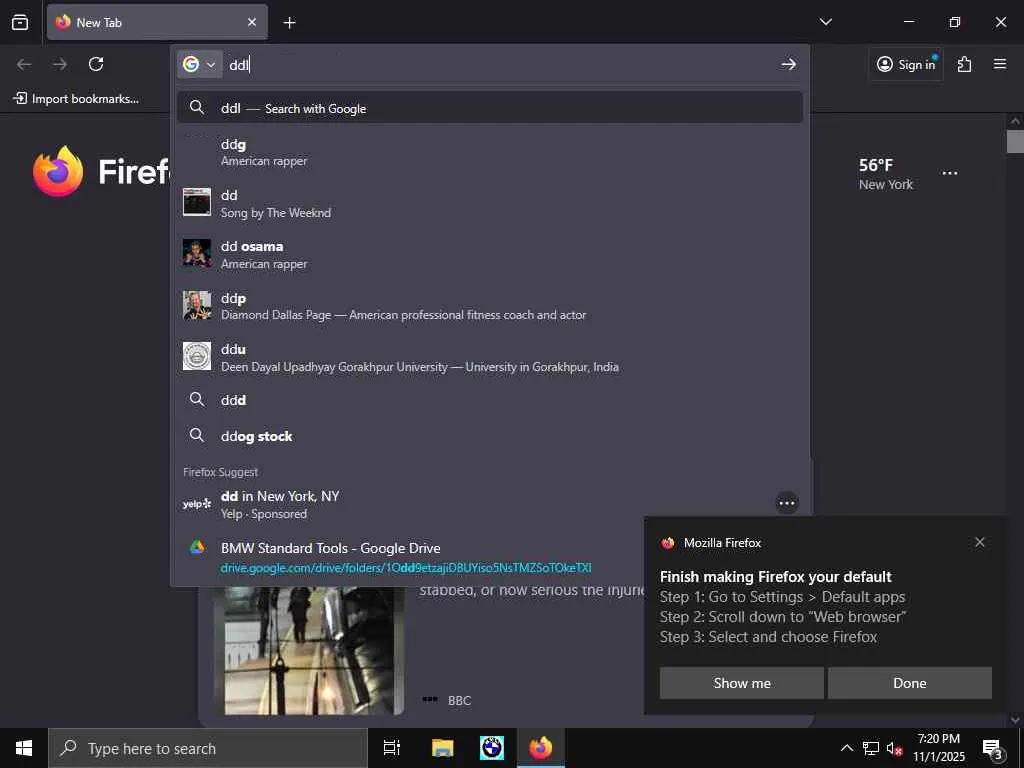
Task: Open the list all tabs chevron
Action: 825,22
